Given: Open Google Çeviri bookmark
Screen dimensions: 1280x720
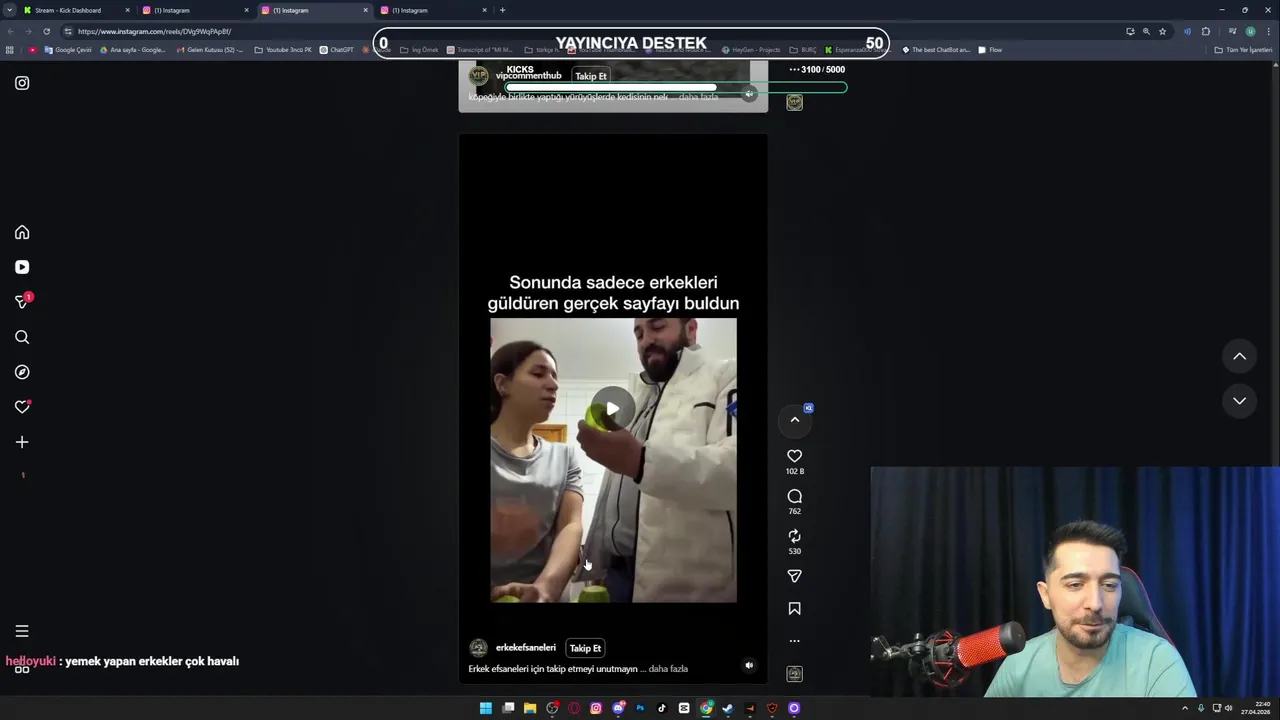Looking at the screenshot, I should tap(68, 50).
